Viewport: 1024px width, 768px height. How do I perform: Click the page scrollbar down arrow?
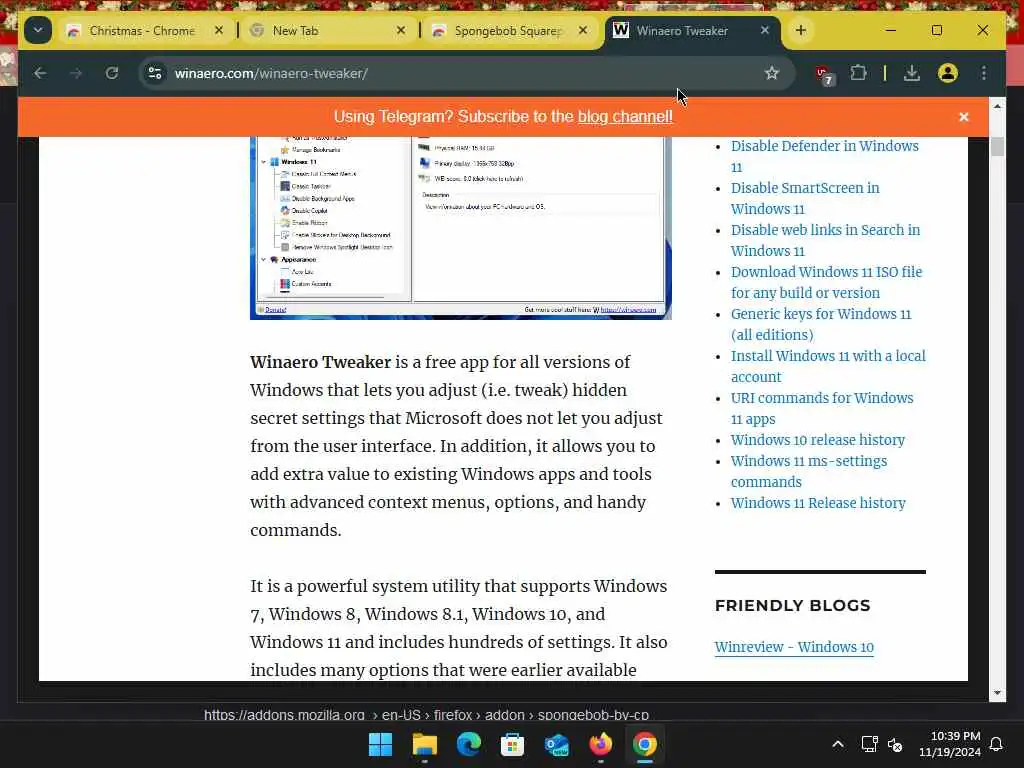(x=997, y=693)
